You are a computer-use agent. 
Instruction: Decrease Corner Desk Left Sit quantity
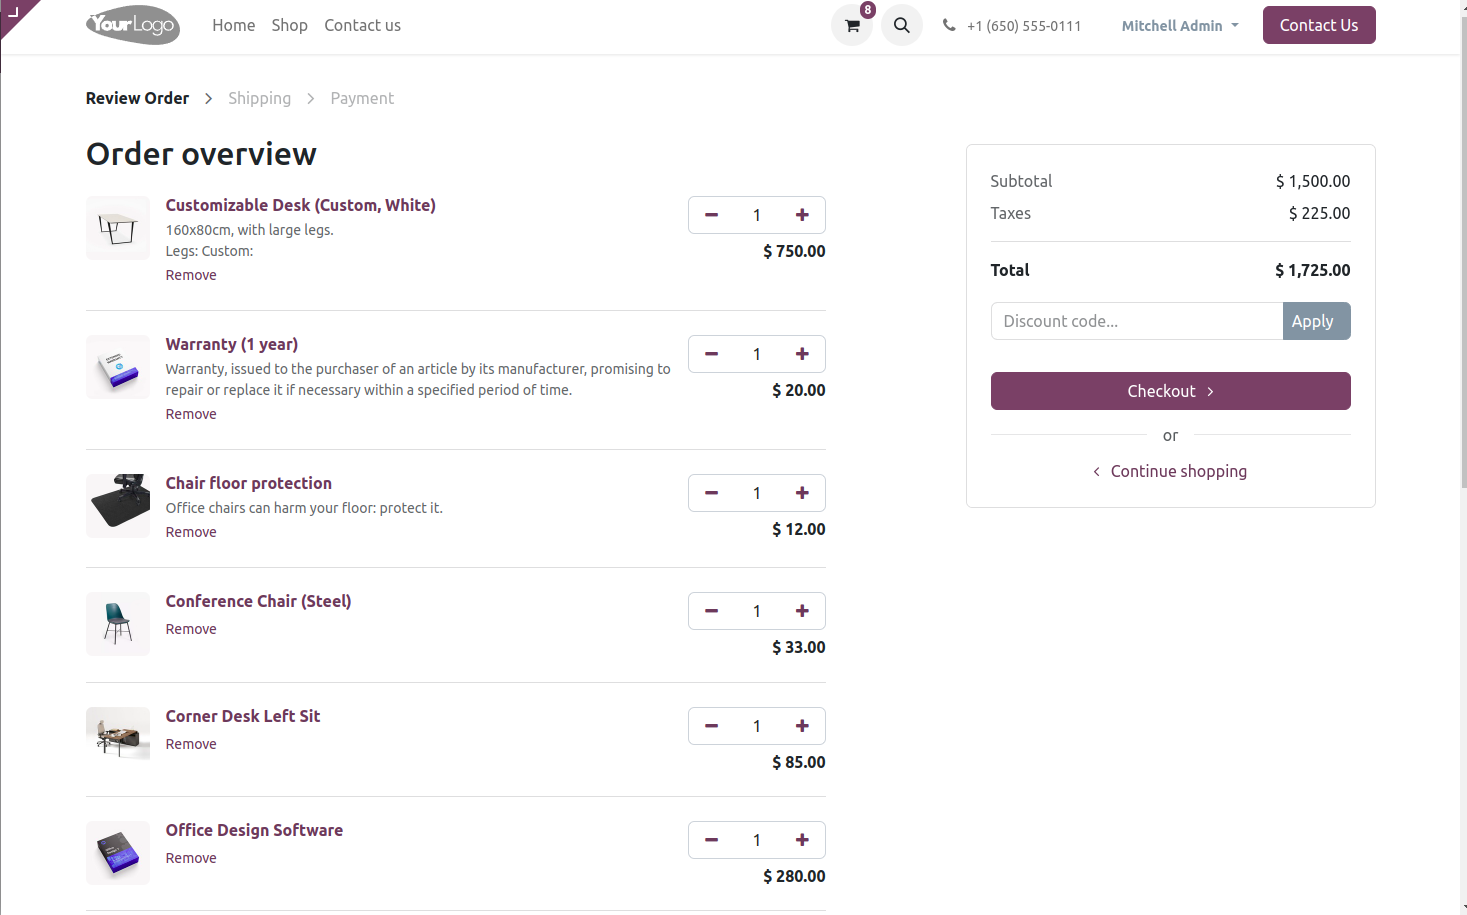pos(711,726)
